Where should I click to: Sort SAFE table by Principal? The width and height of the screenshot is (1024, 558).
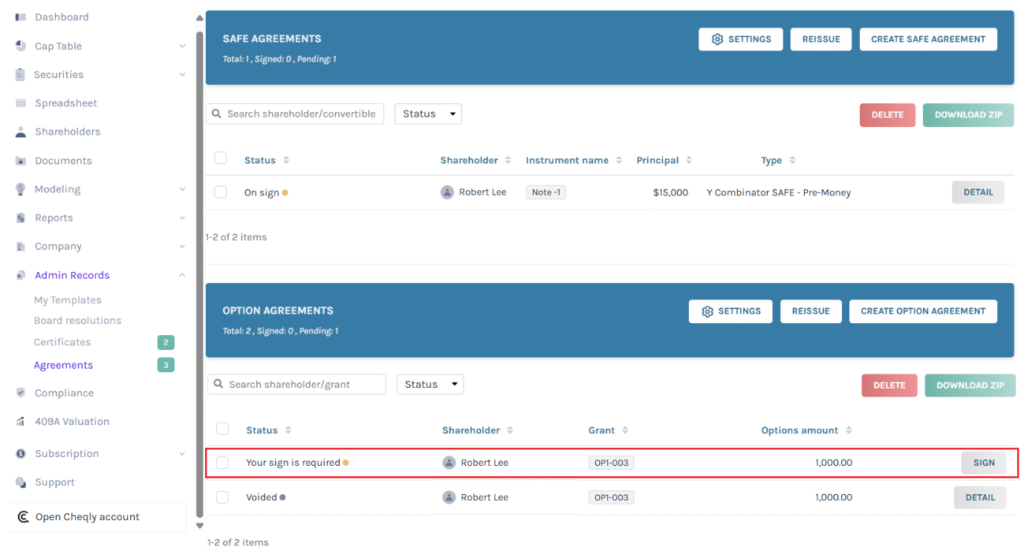coord(689,160)
